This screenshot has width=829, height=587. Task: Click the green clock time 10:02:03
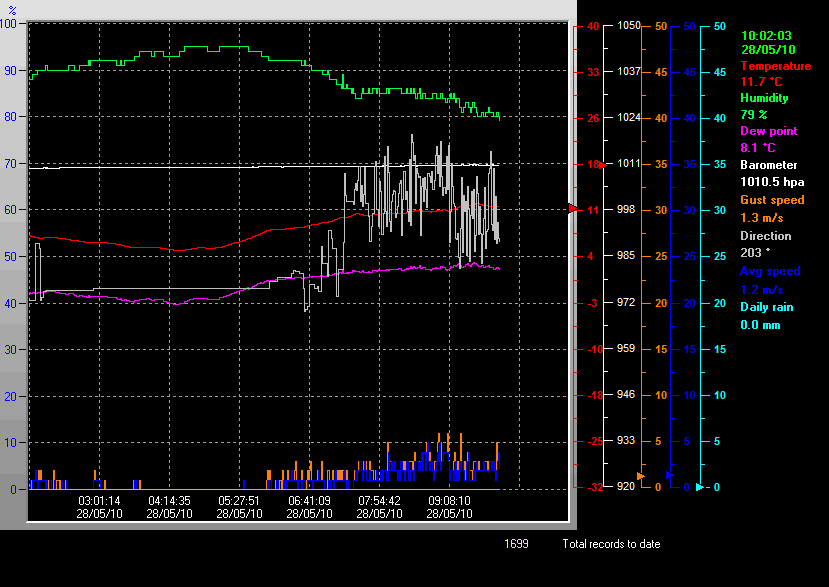click(766, 36)
